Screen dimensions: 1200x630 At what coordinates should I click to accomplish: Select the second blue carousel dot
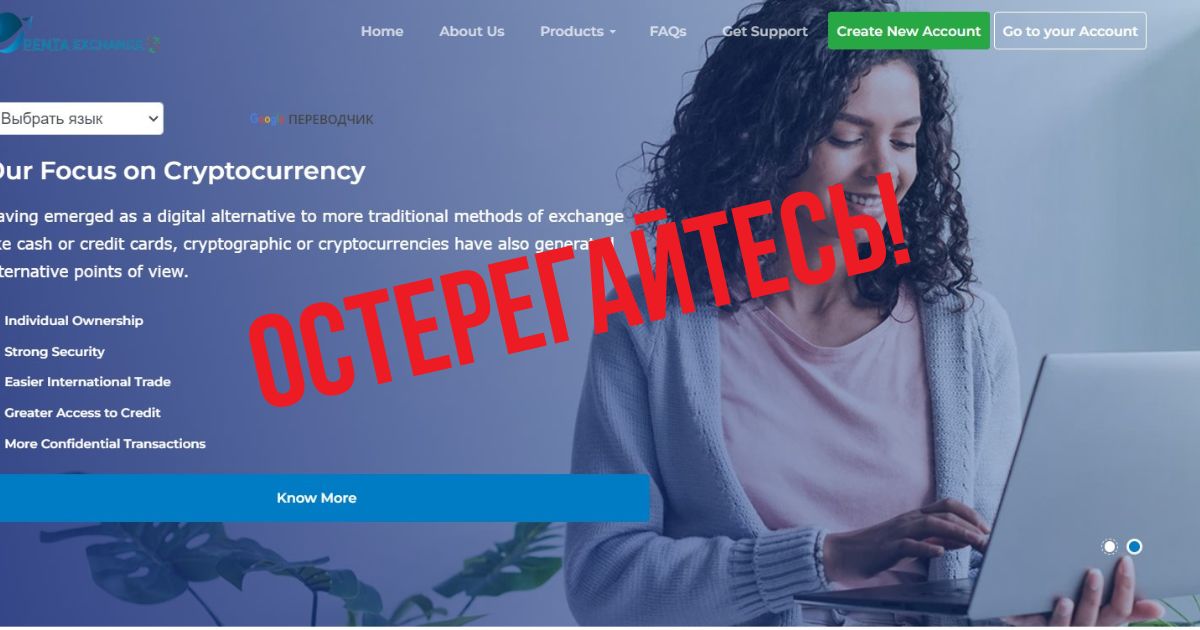click(x=1134, y=547)
